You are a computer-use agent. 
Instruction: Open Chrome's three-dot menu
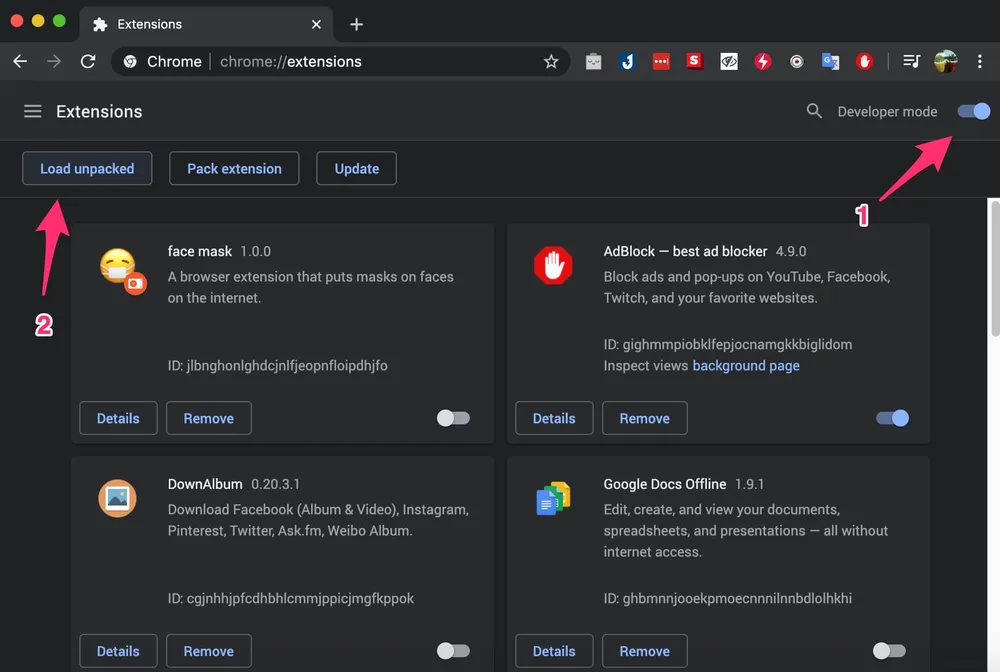tap(981, 62)
